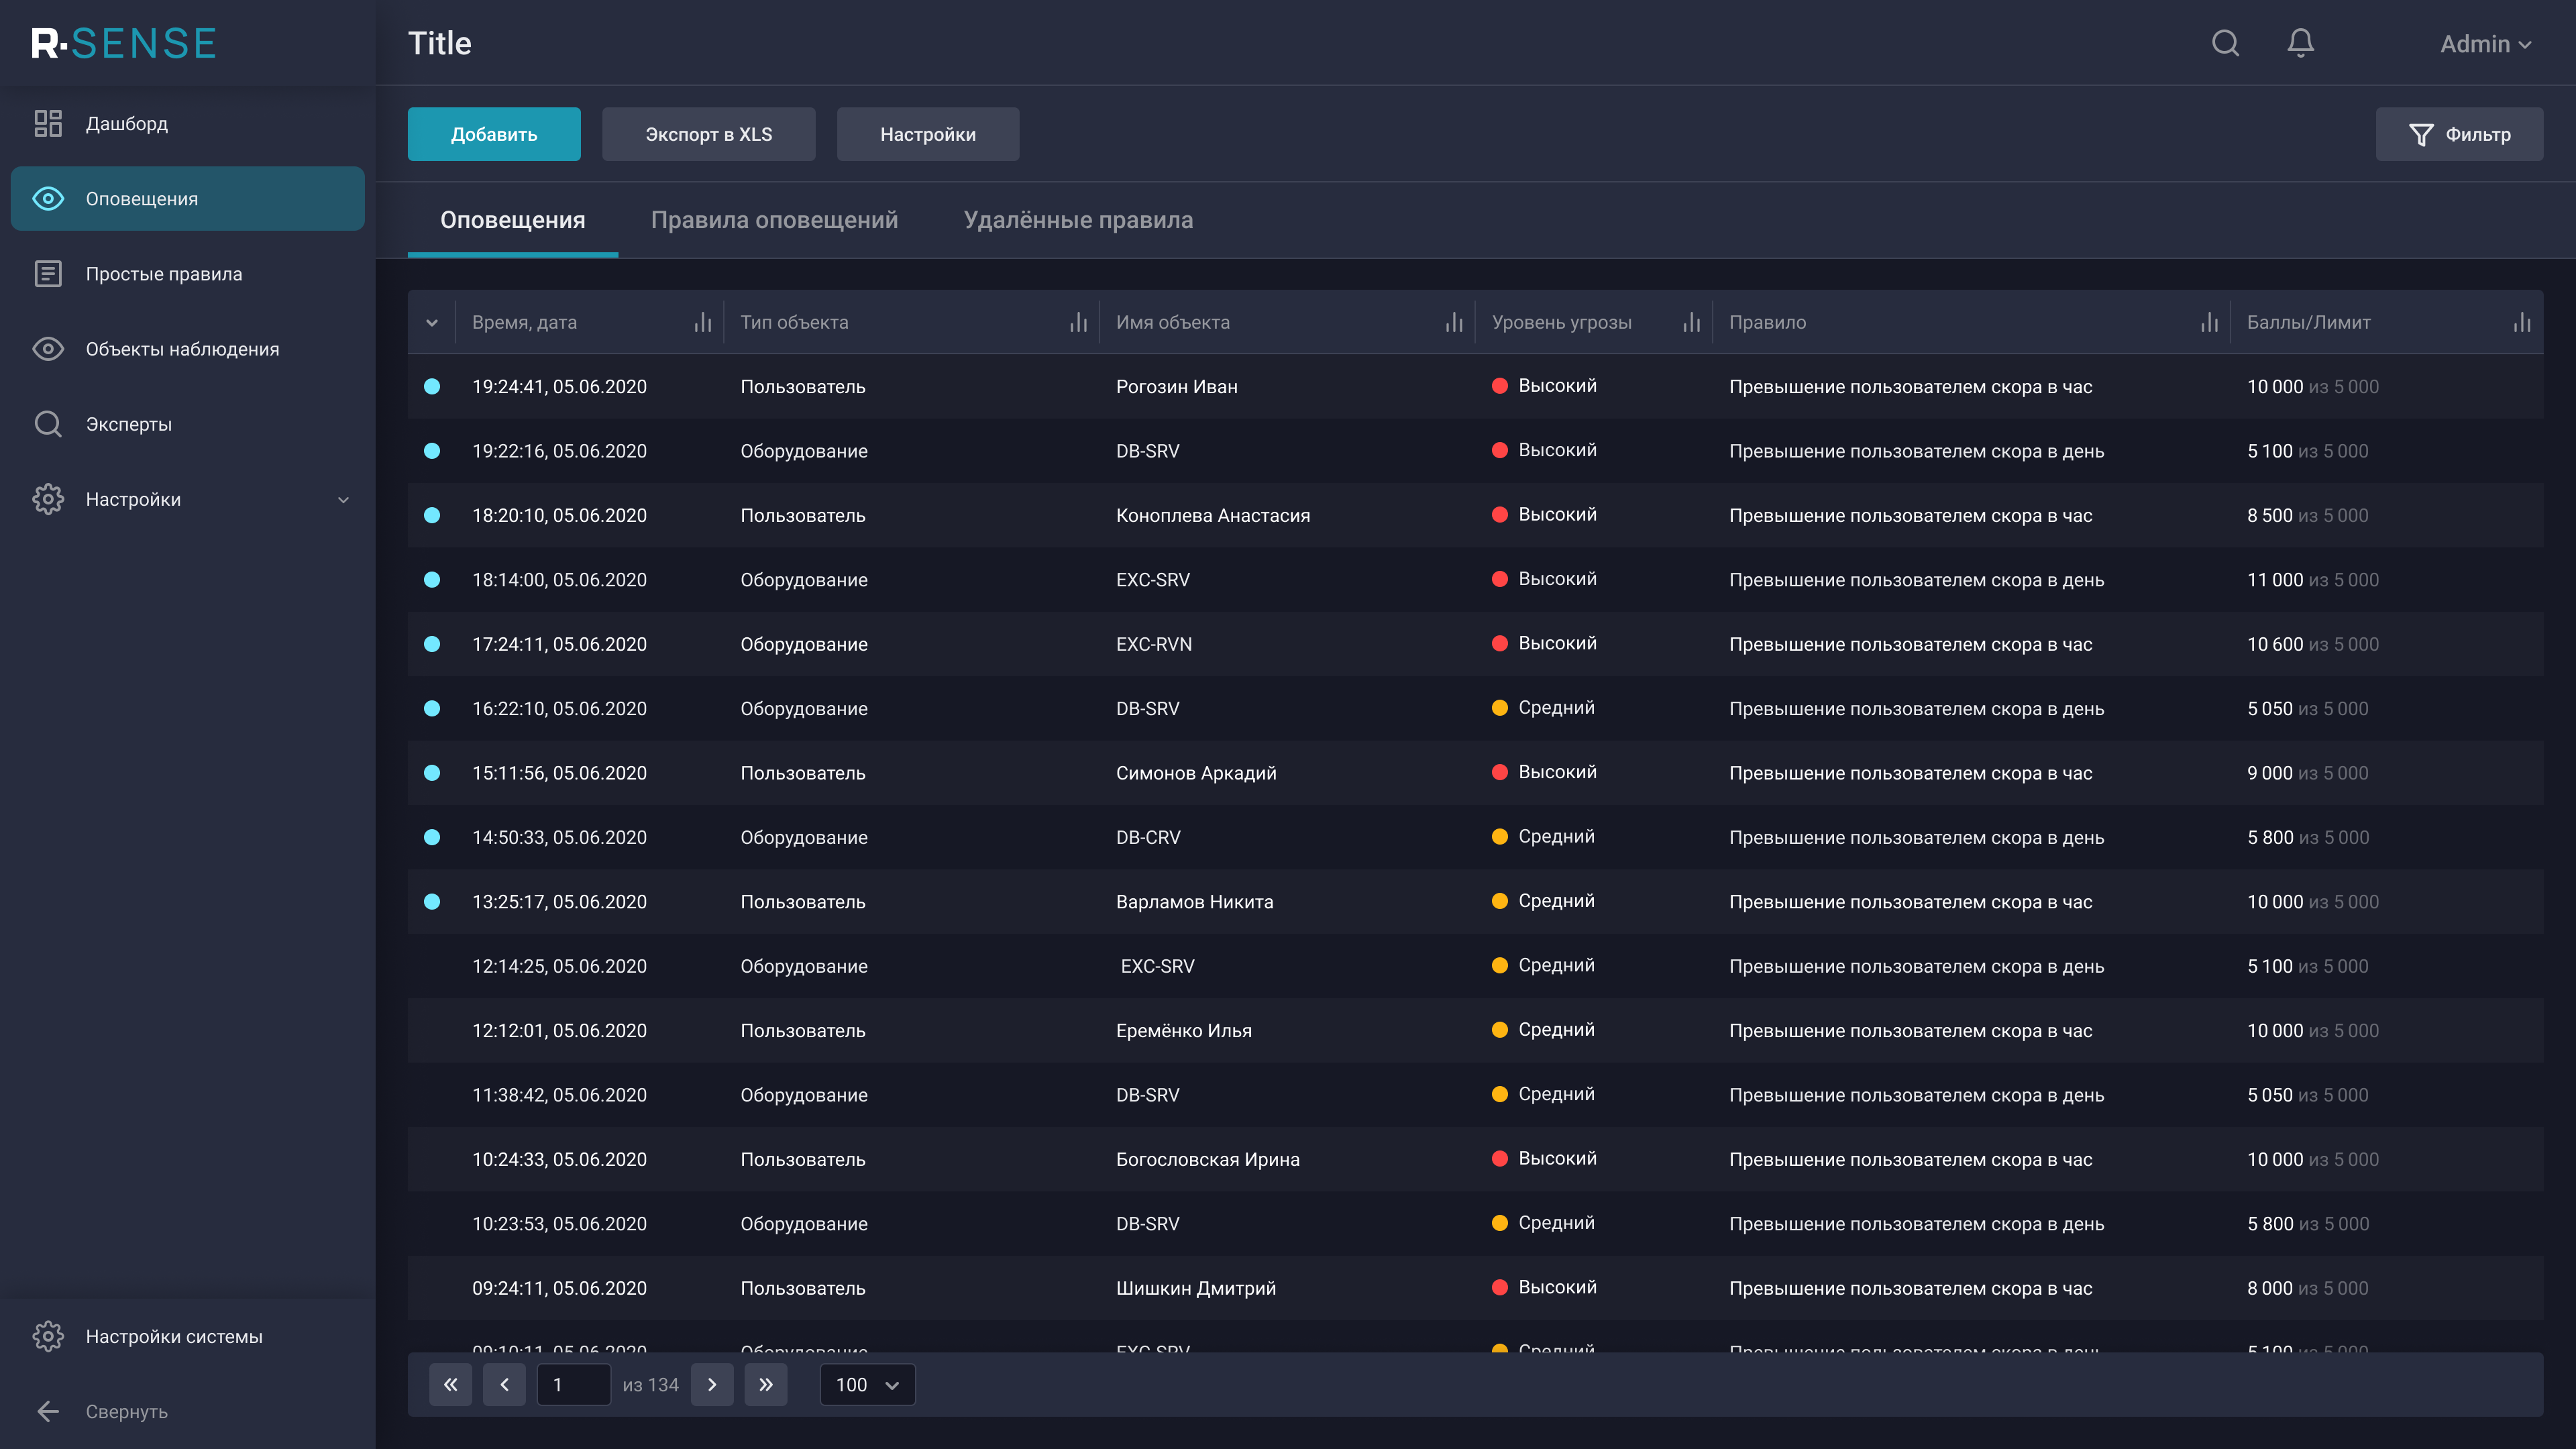Click the search magnifier icon in header
Image resolution: width=2576 pixels, height=1449 pixels.
point(2225,43)
